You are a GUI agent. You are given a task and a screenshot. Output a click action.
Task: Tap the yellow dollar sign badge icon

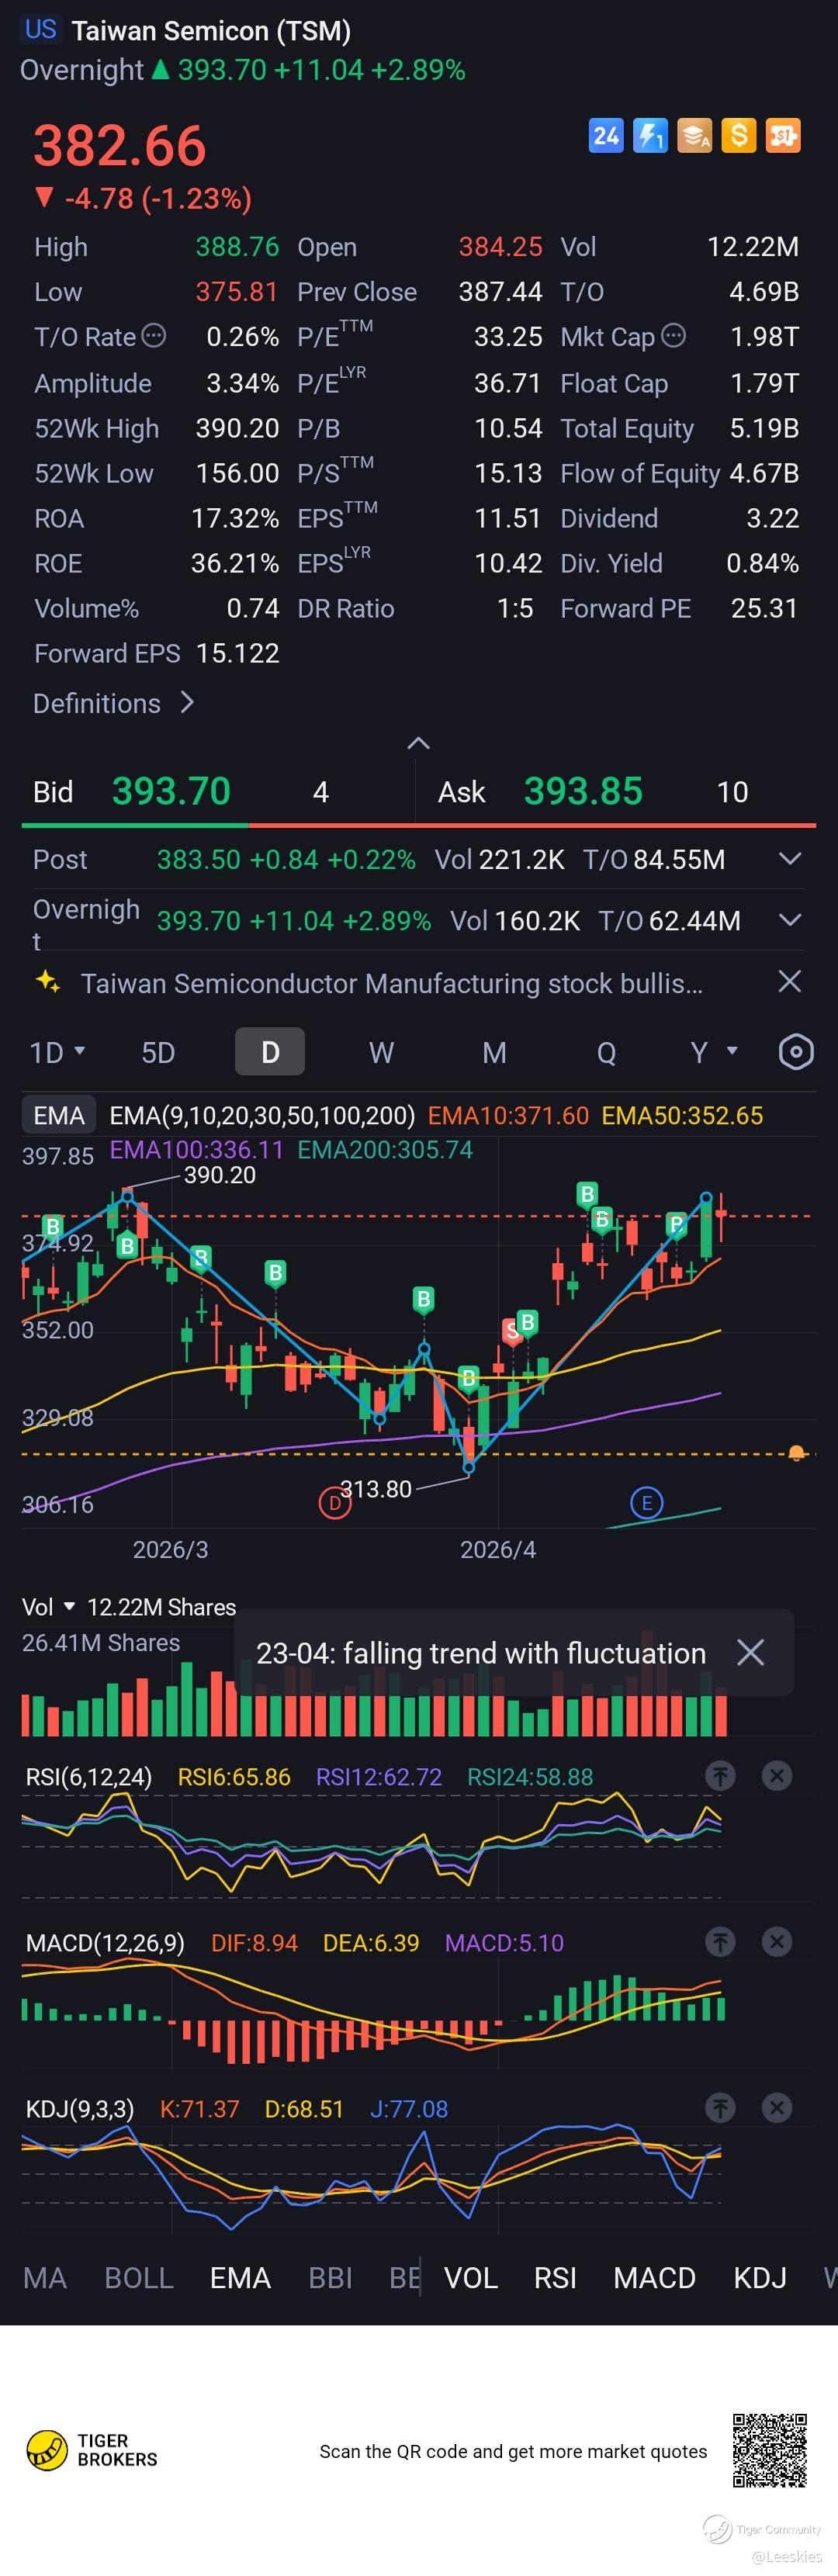point(739,135)
